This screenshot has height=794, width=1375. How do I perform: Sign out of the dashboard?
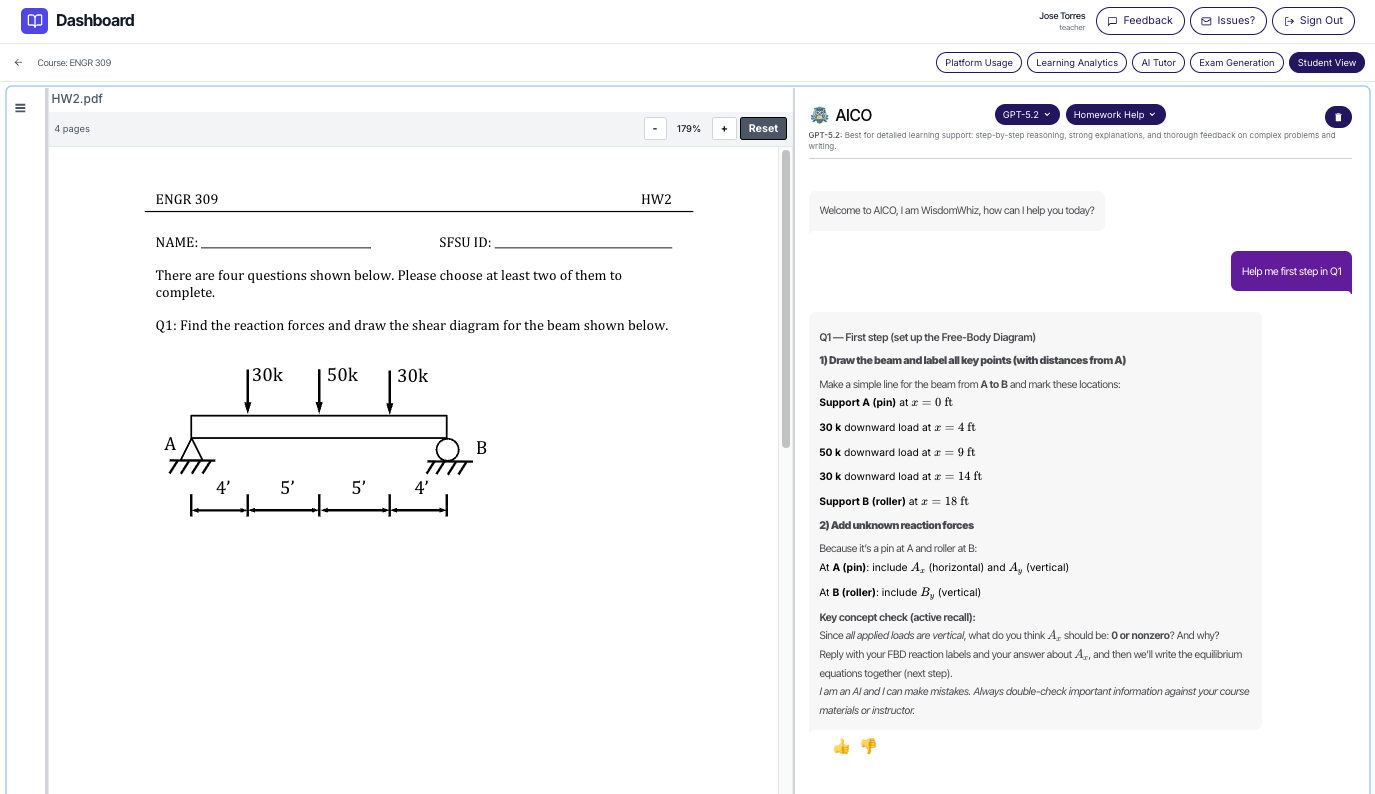click(x=1313, y=21)
